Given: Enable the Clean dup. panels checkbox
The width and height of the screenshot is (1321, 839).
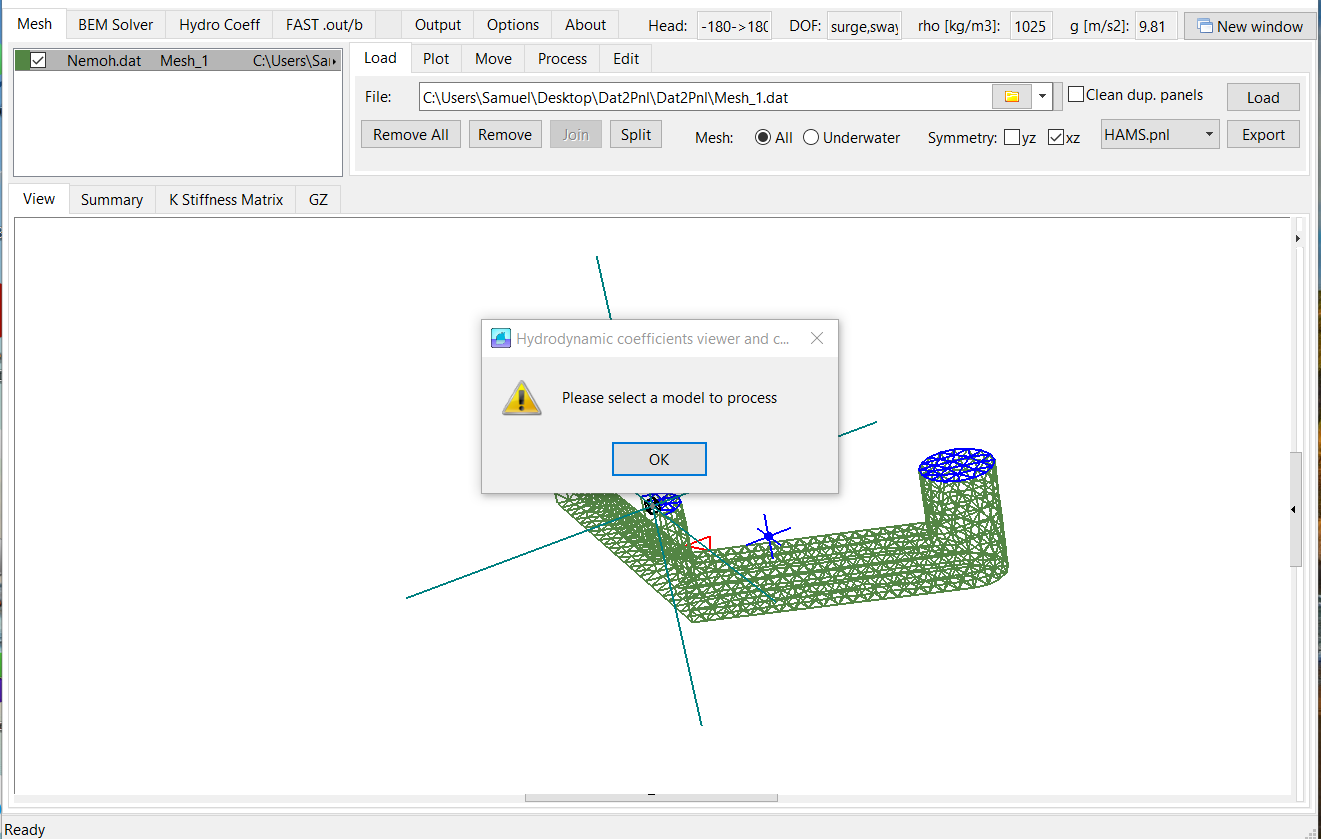Looking at the screenshot, I should (1076, 93).
